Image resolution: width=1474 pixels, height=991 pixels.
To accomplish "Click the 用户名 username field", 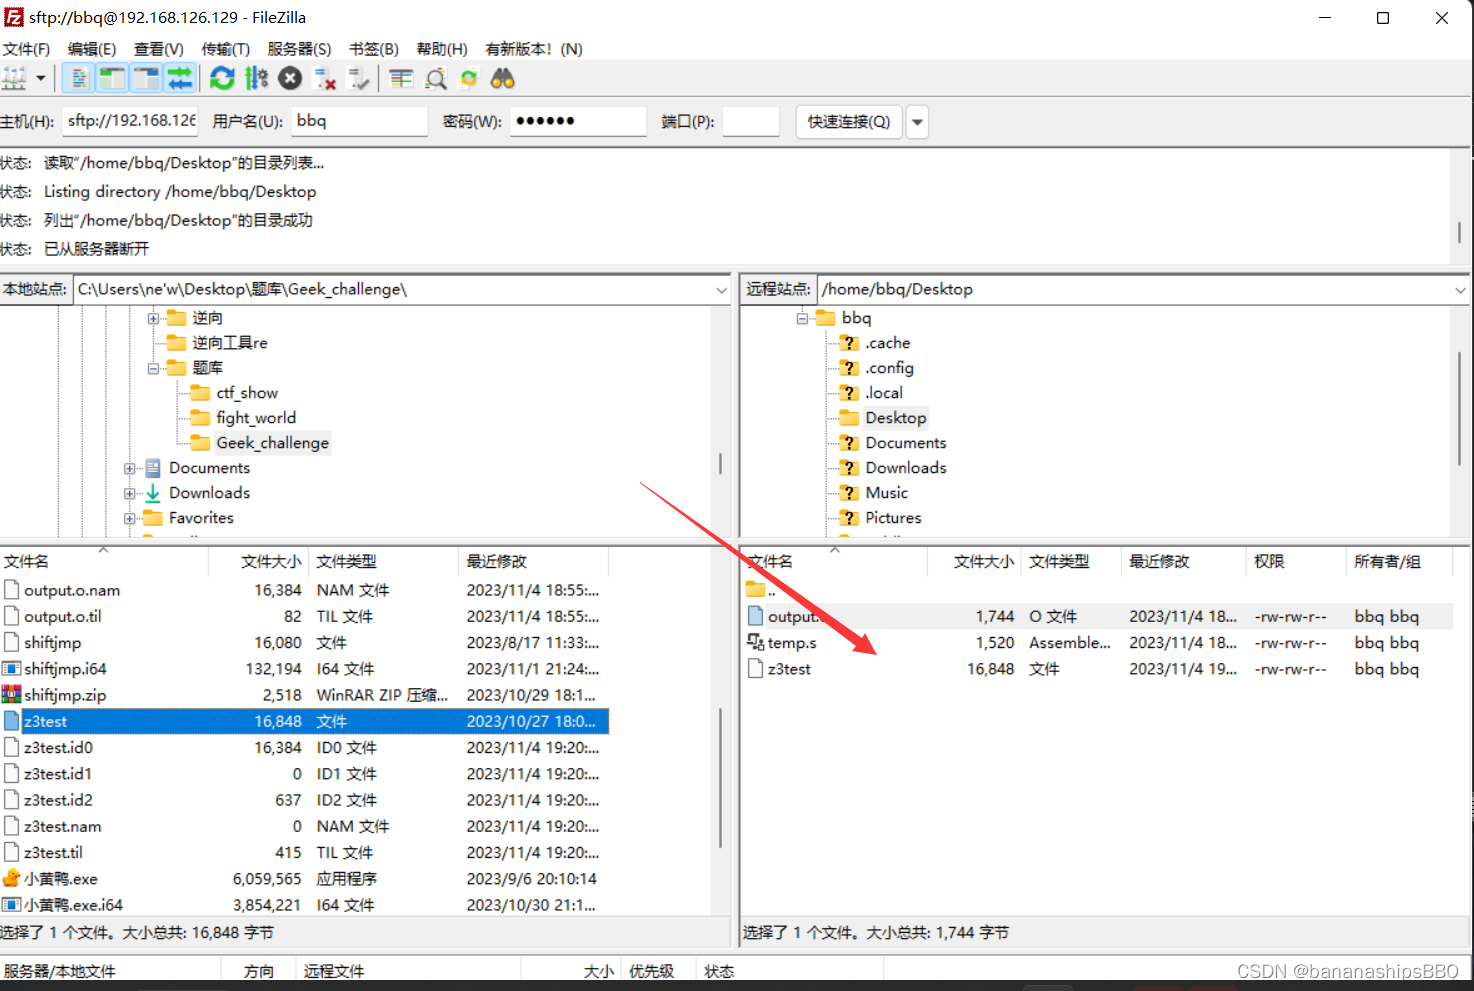I will (x=360, y=121).
